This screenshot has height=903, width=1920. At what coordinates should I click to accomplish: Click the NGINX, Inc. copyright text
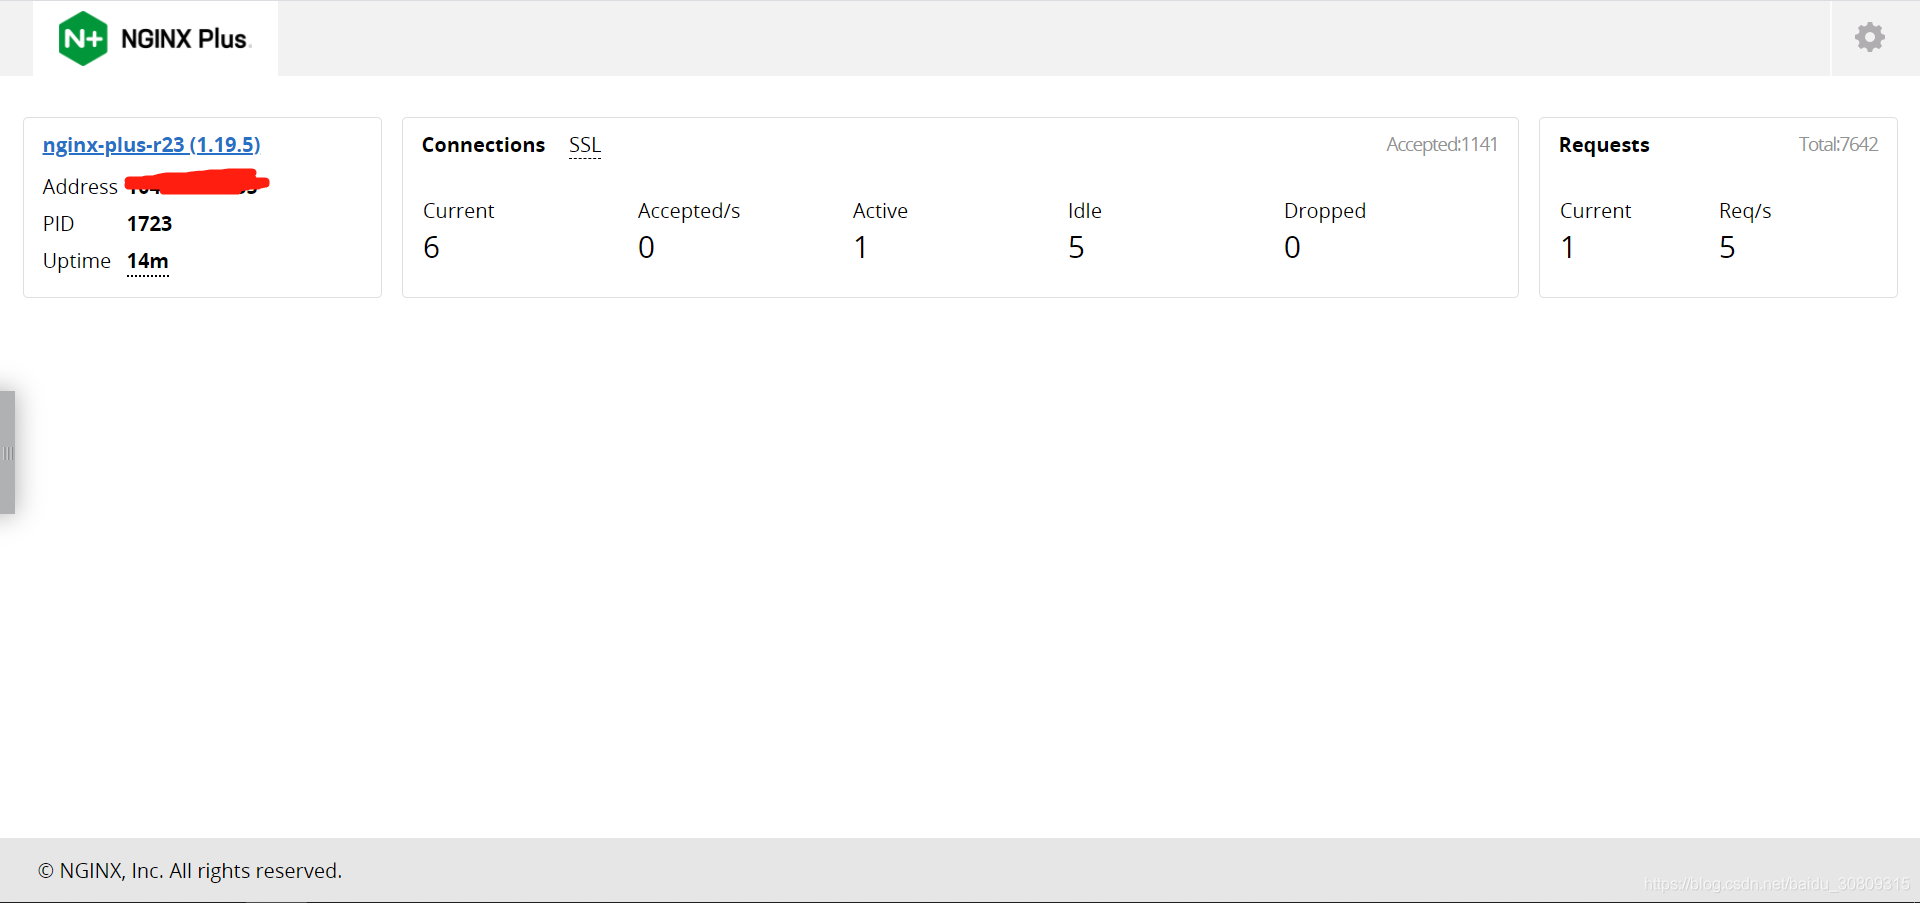pyautogui.click(x=189, y=870)
